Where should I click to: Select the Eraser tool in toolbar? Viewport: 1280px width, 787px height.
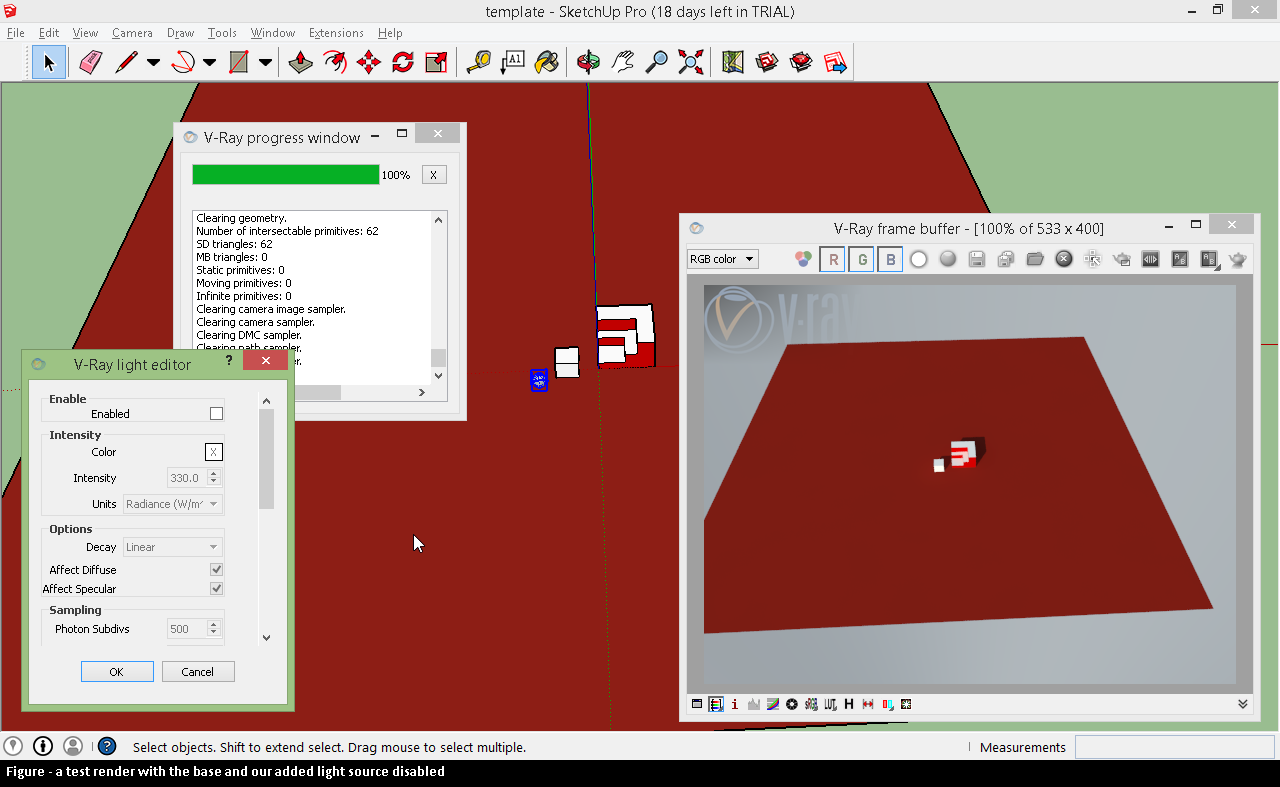pos(90,63)
